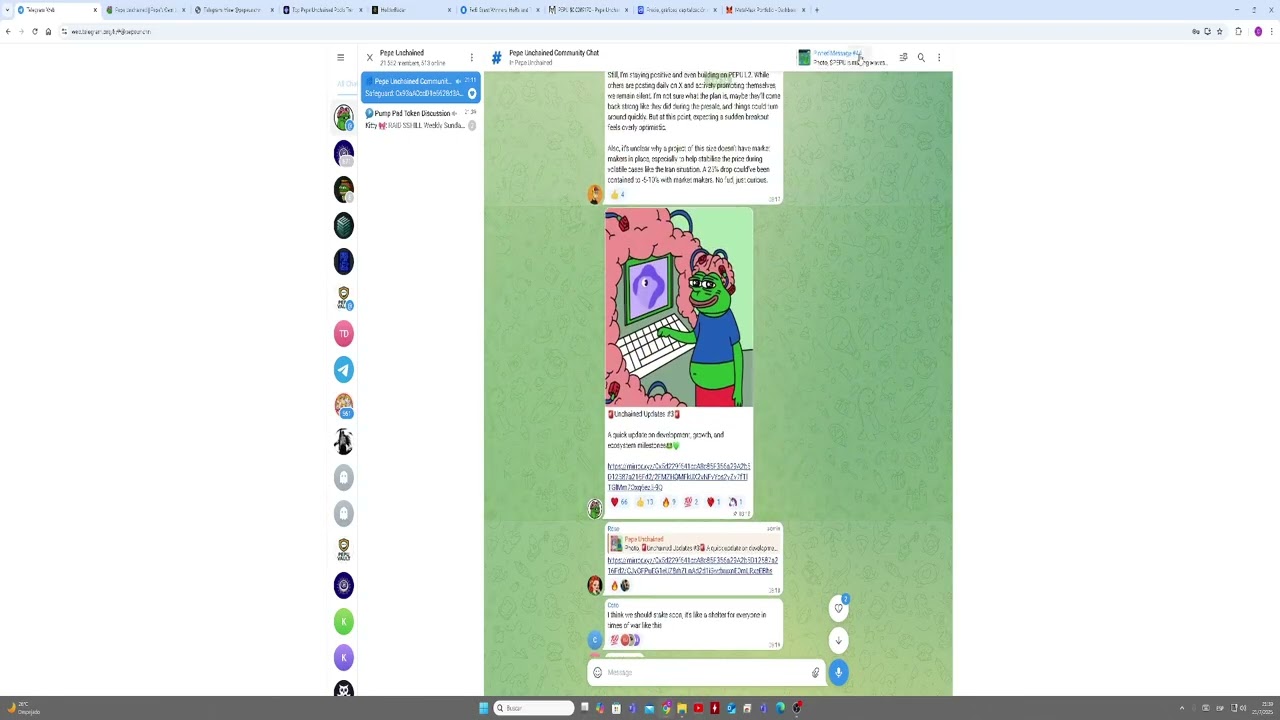Open the pinned message preview
Screen dimensions: 1280x720
841,58
